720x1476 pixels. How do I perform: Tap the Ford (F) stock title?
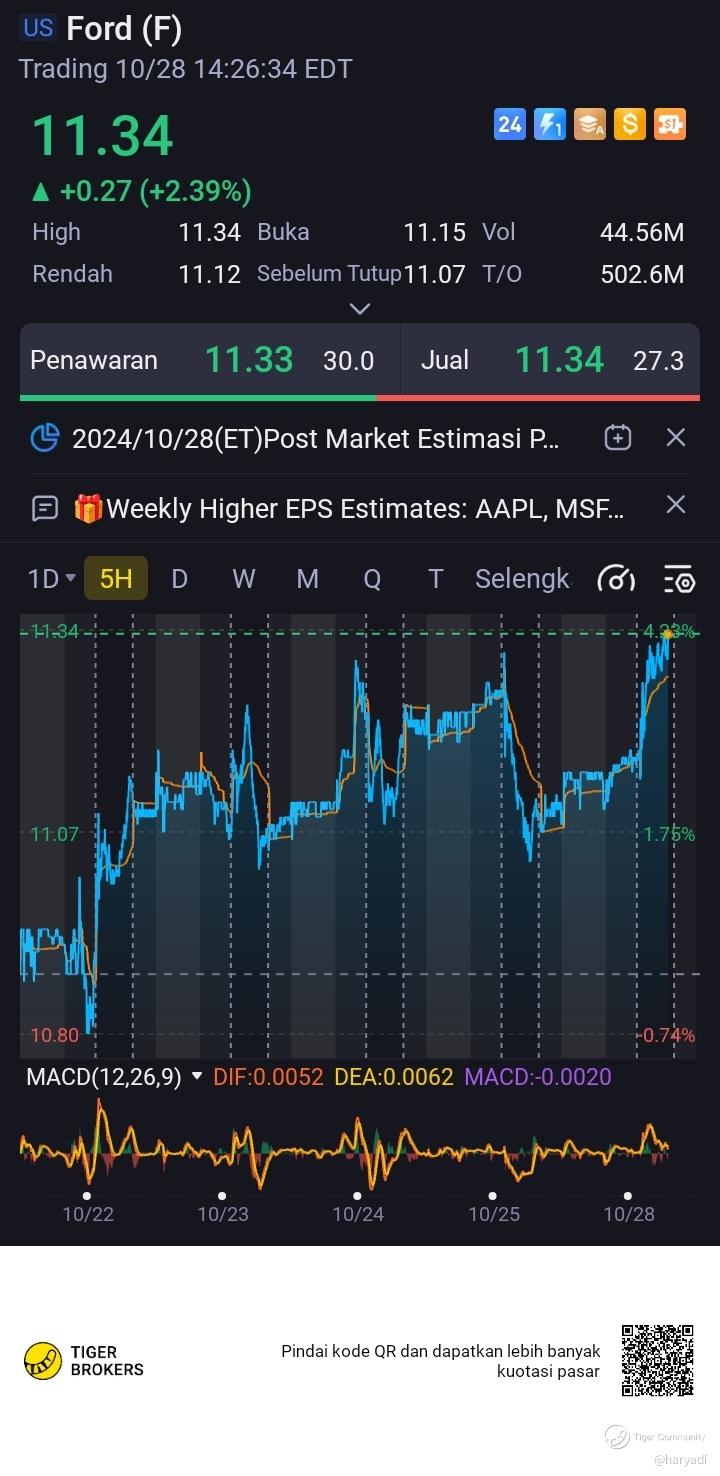click(124, 29)
